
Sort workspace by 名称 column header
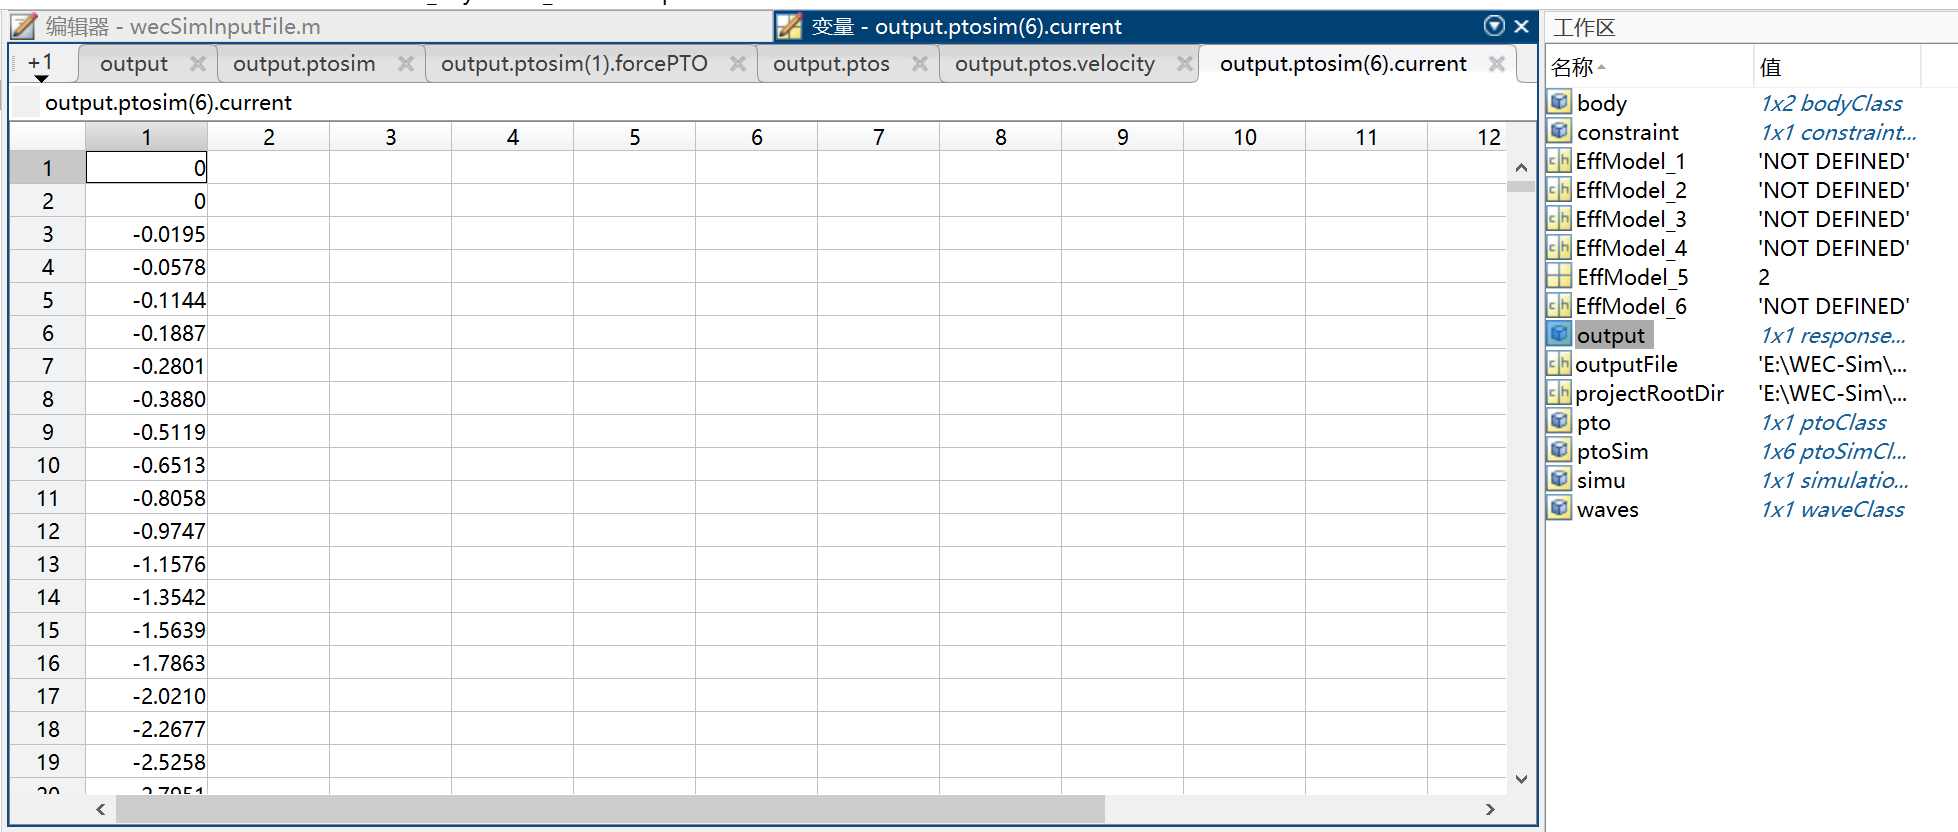(1649, 67)
